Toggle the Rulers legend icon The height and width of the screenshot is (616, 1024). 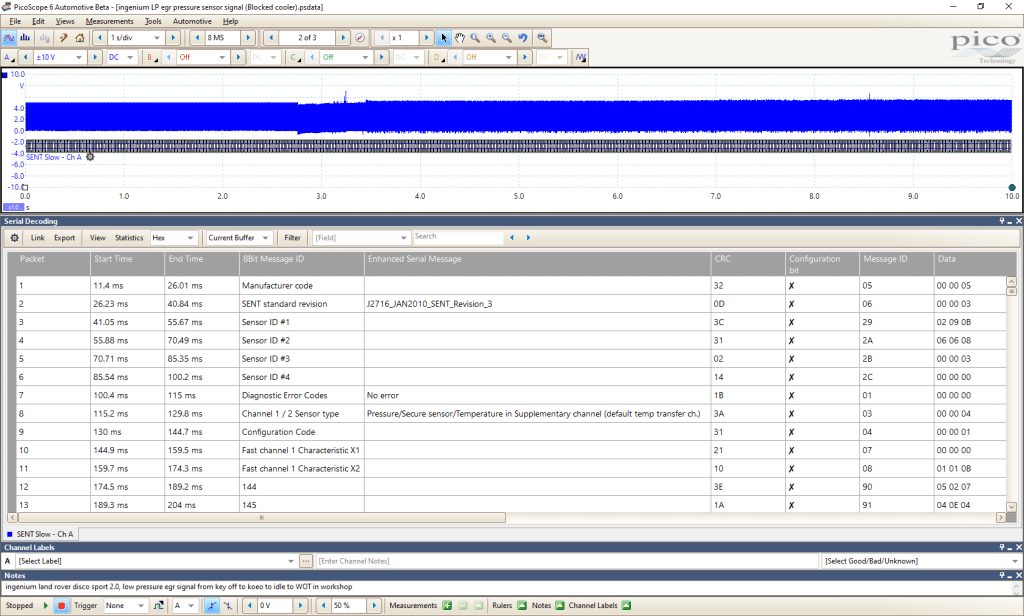pyautogui.click(x=522, y=606)
